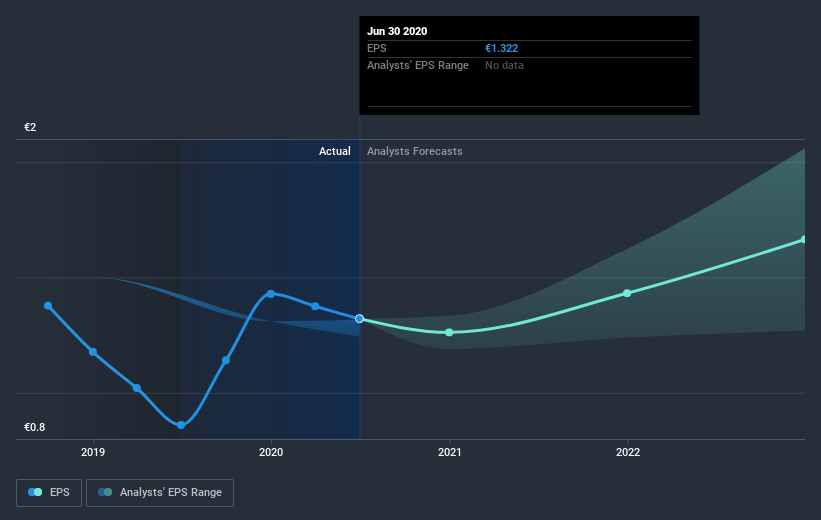This screenshot has width=821, height=520.
Task: Select the highlighted Jun 30 2020 data point
Action: pos(359,318)
